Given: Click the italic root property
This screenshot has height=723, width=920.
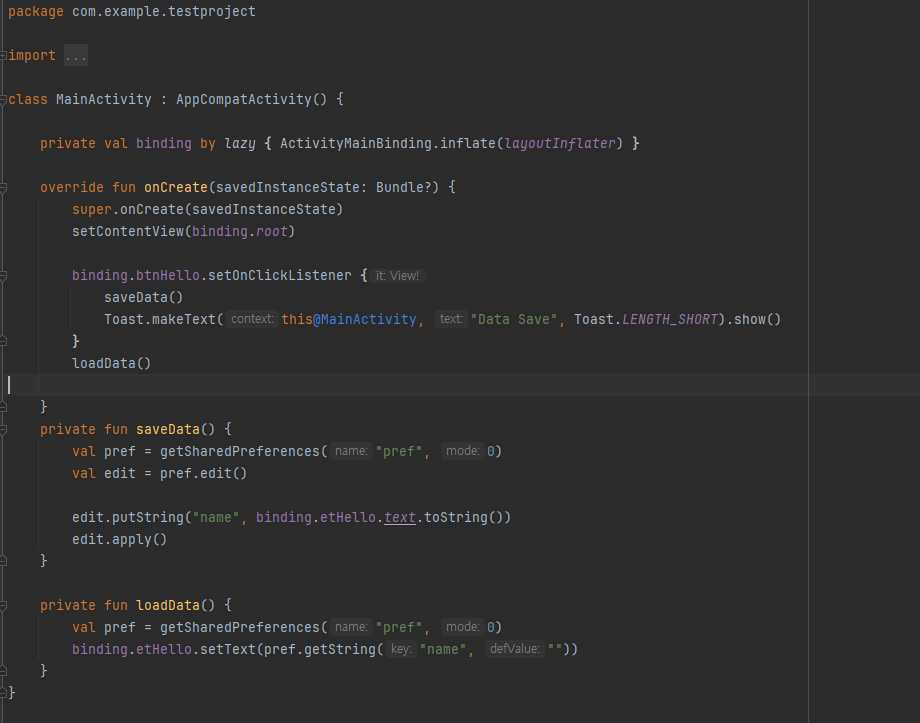Looking at the screenshot, I should tap(272, 231).
